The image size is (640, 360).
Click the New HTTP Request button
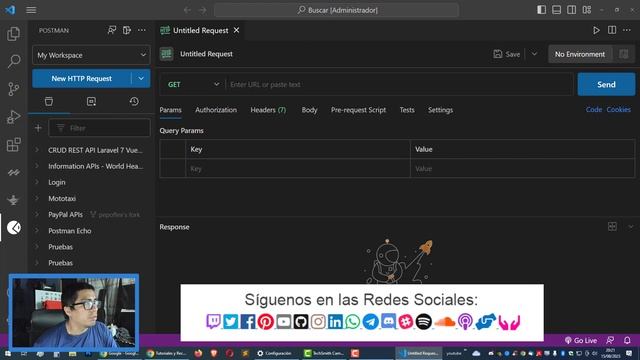pyautogui.click(x=82, y=78)
